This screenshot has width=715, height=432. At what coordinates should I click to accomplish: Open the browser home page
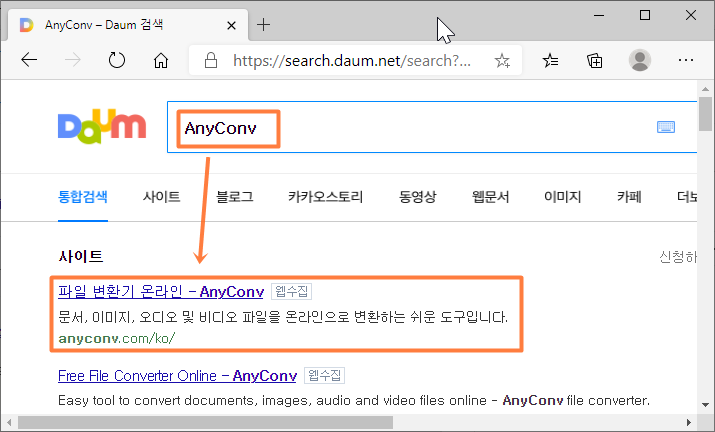(161, 60)
